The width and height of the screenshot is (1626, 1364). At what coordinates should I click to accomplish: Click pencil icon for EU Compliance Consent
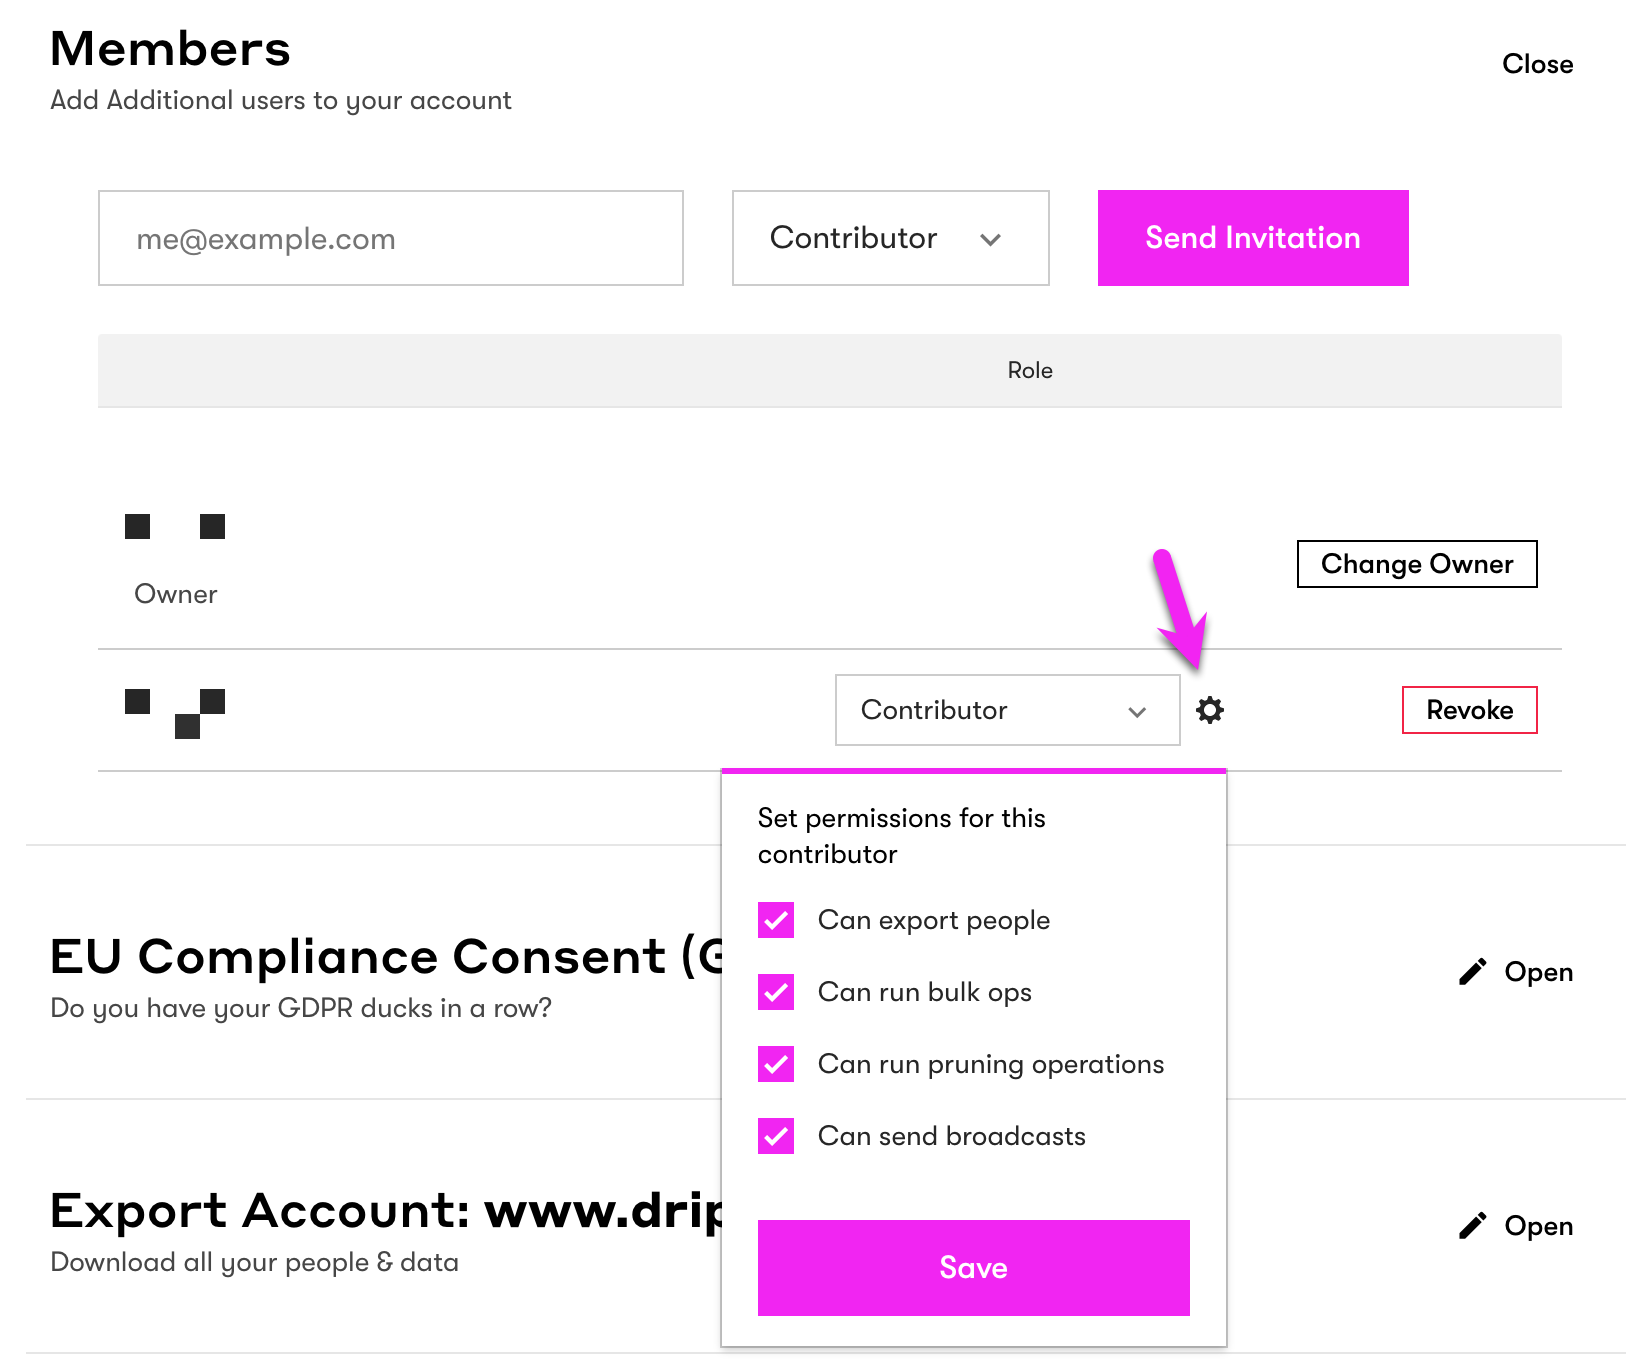pyautogui.click(x=1472, y=972)
